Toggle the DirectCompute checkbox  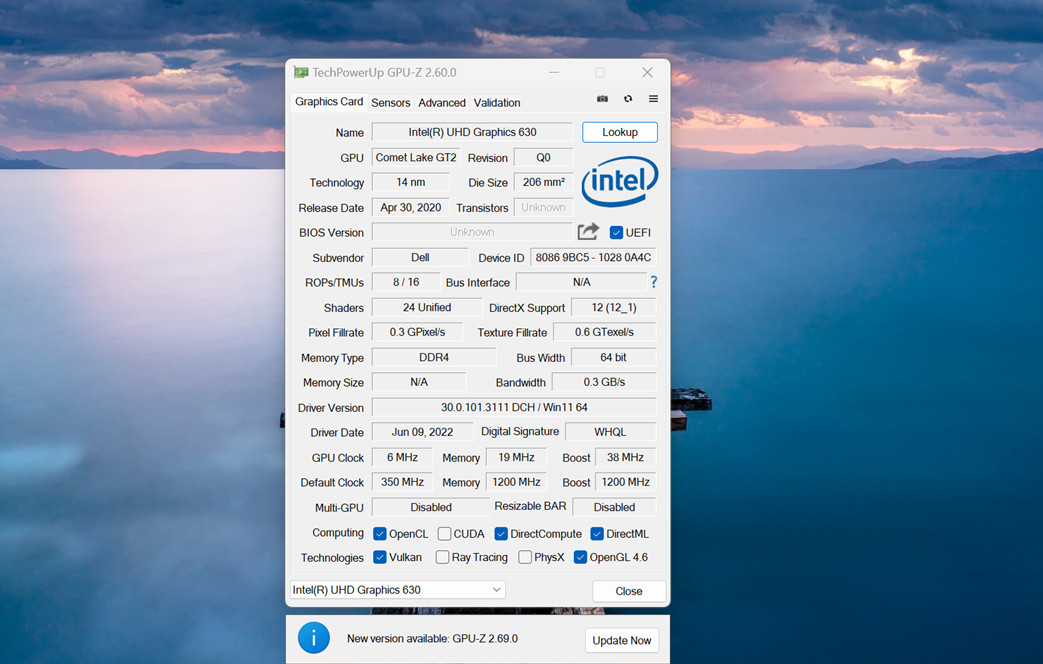click(501, 534)
